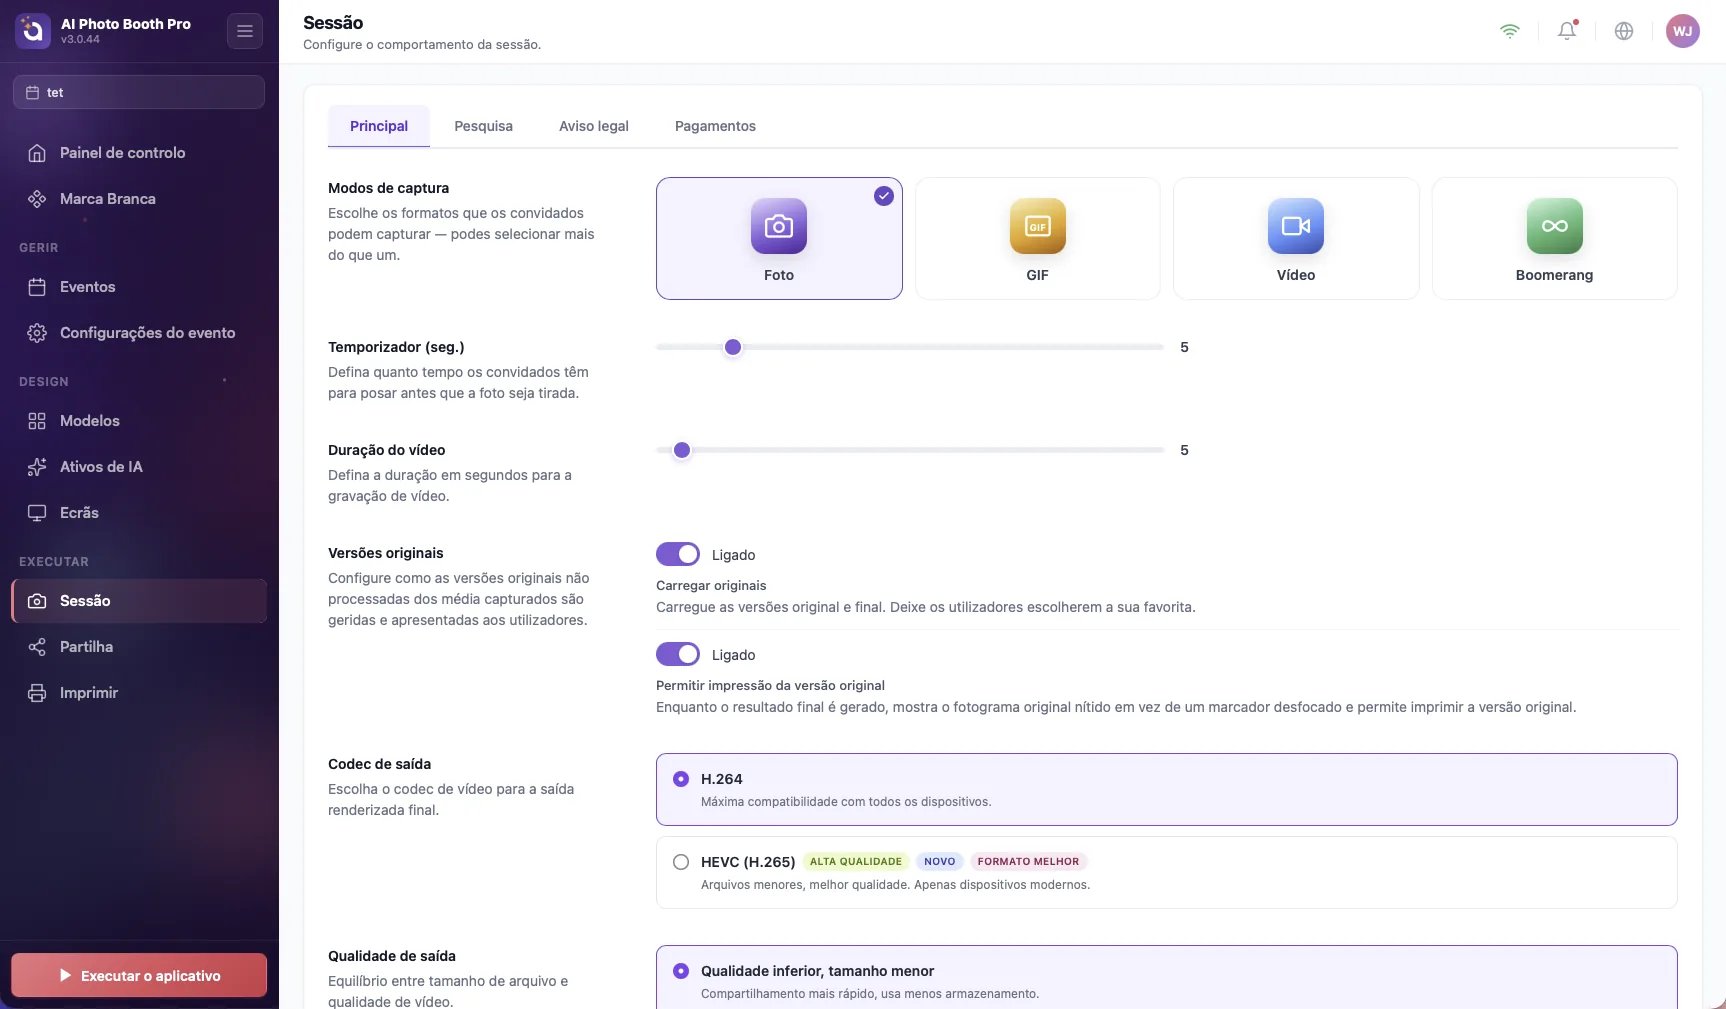Open the notifications bell
Viewport: 1726px width, 1009px height.
1567,31
